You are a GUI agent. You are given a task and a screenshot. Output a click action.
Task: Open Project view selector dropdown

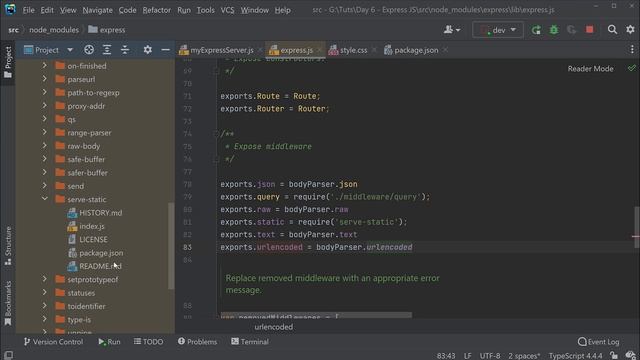coord(49,50)
